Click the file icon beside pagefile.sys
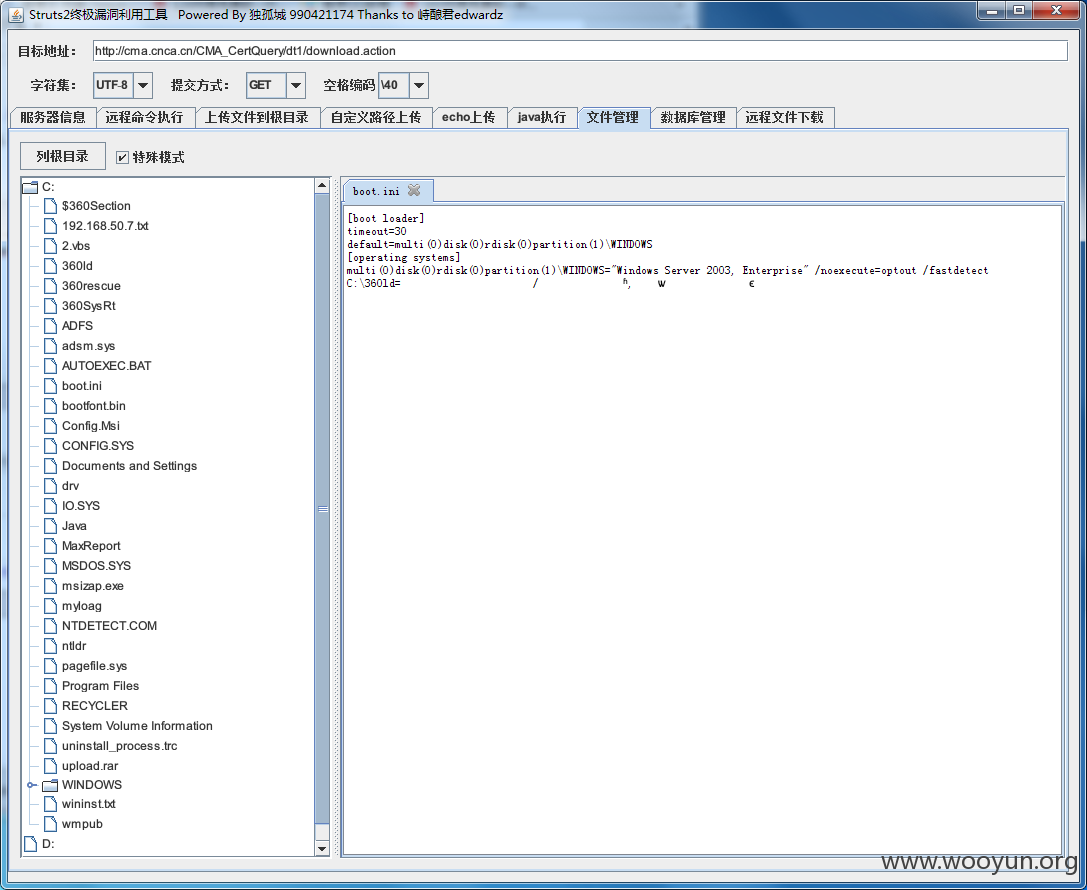 click(50, 666)
